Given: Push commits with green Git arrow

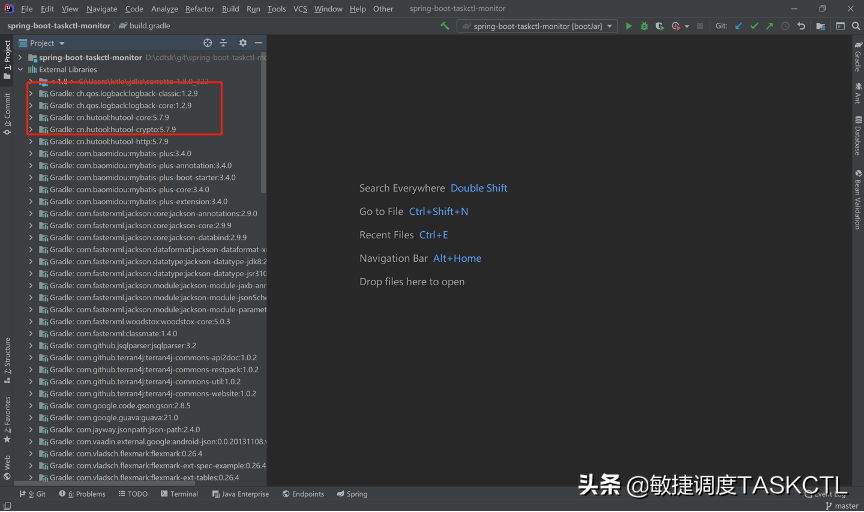Looking at the screenshot, I should click(x=770, y=26).
